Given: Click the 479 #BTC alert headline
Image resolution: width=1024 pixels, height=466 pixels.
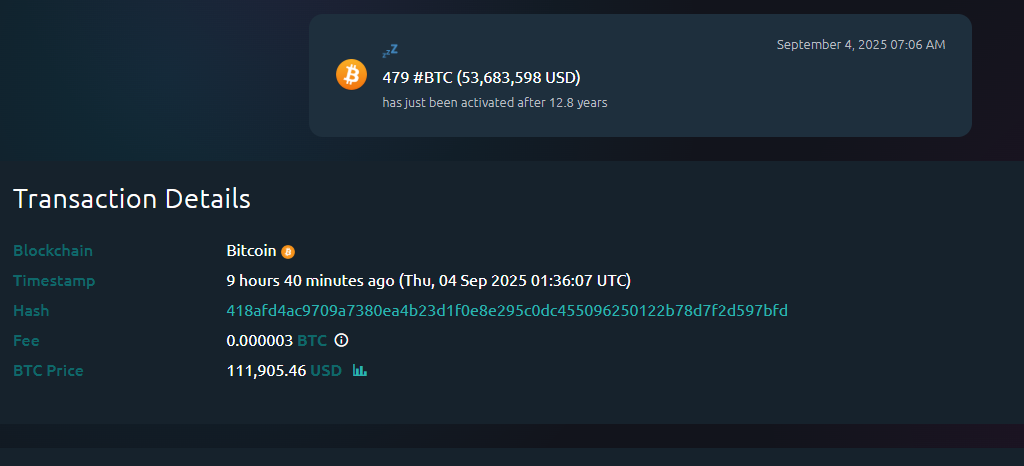Looking at the screenshot, I should click(481, 77).
